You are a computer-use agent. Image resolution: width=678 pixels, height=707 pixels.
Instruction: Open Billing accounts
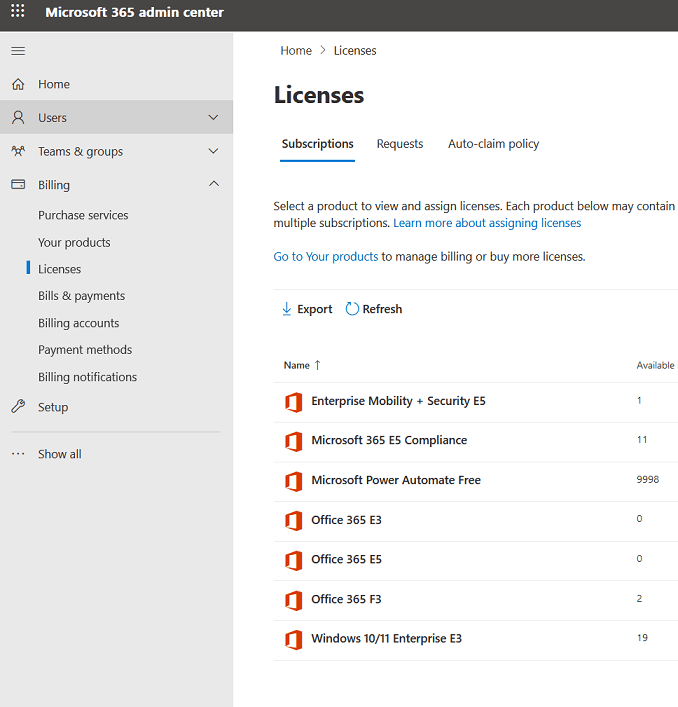78,323
